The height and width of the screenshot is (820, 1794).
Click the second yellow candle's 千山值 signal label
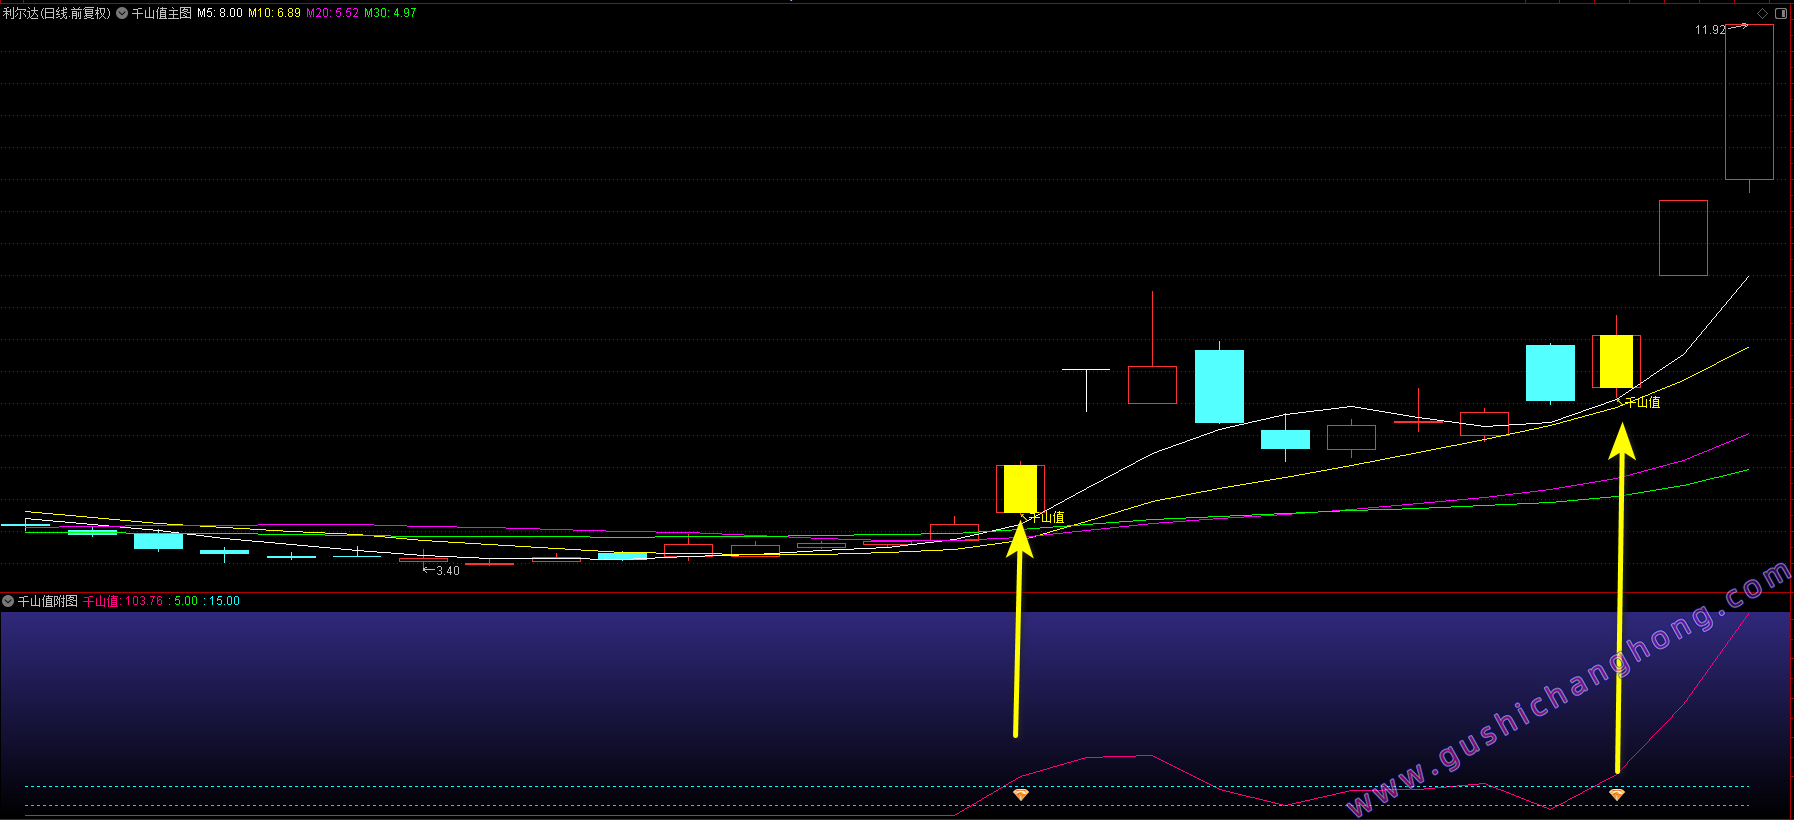(x=1643, y=402)
